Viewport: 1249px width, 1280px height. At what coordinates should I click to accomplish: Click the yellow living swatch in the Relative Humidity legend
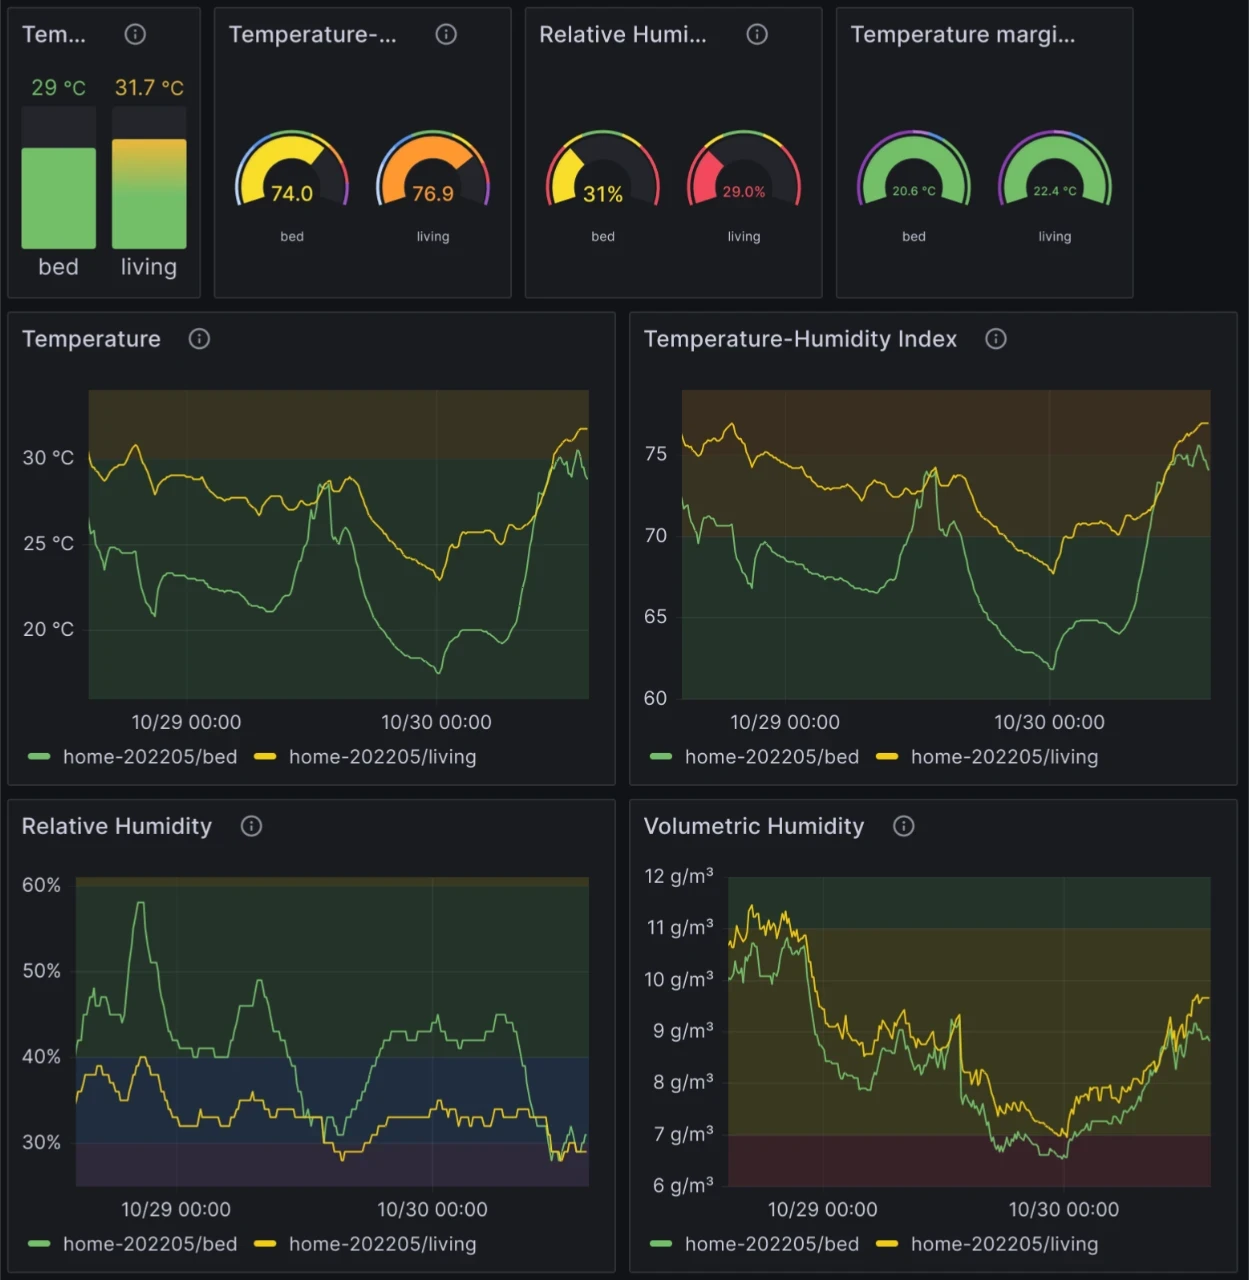pos(265,1244)
